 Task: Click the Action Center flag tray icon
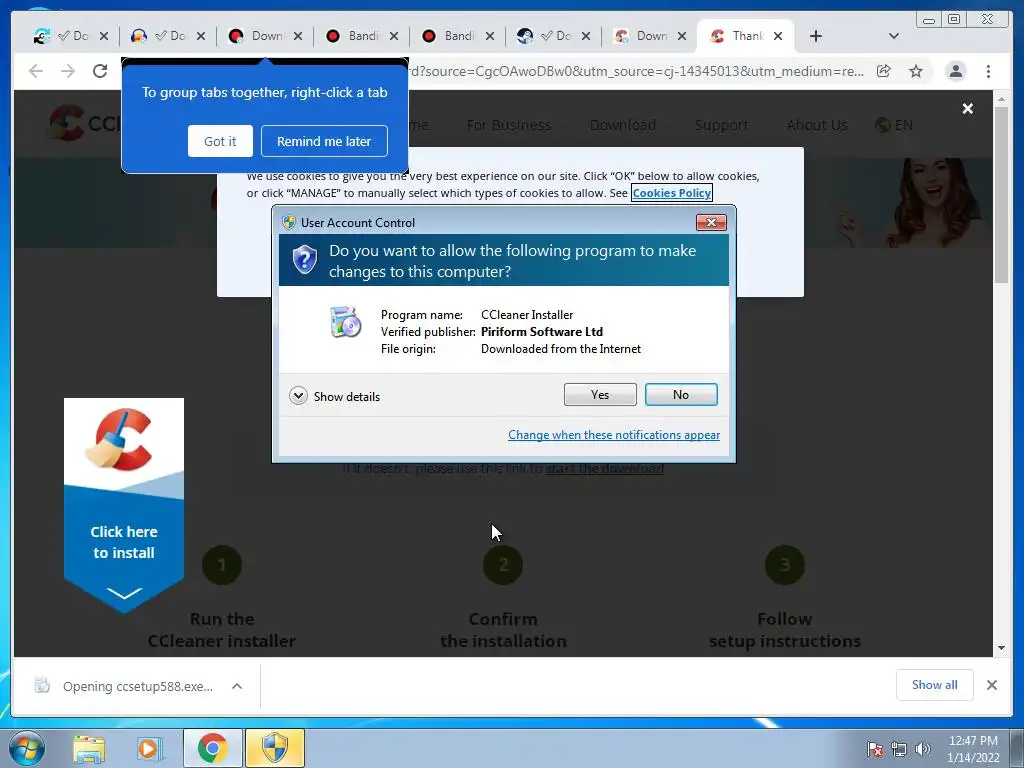coord(875,749)
